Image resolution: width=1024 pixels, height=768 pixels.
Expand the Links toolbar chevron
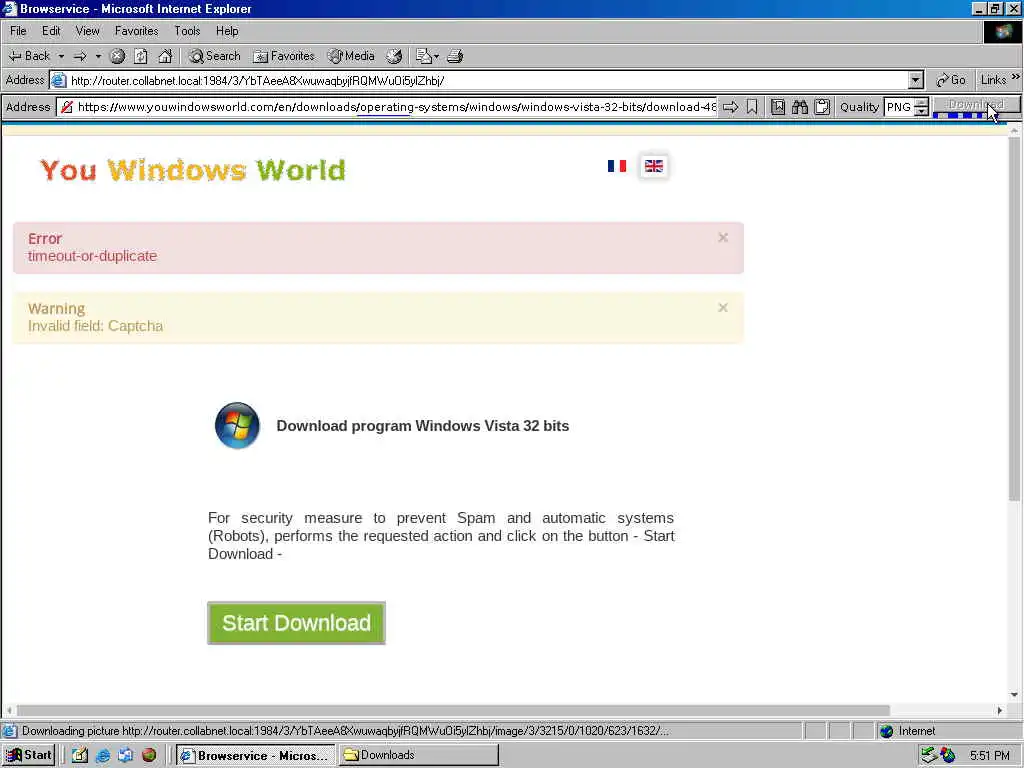coord(1016,78)
